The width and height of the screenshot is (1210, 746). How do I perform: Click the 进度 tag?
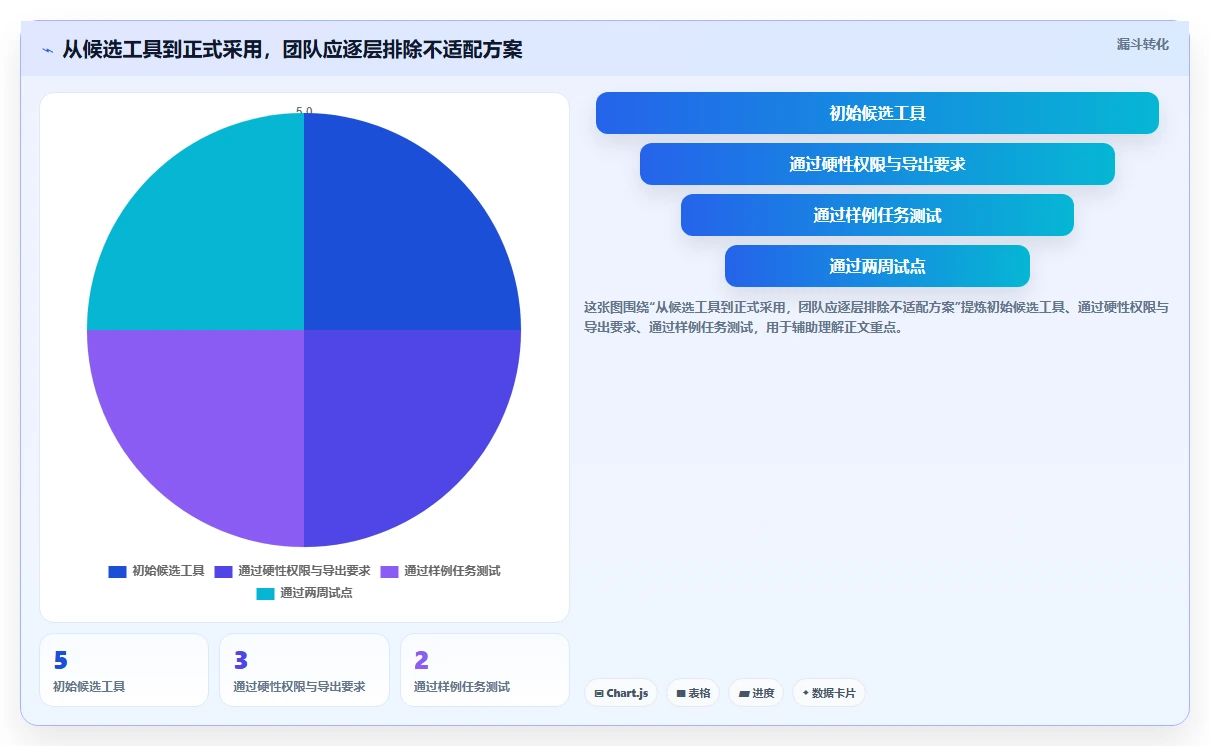pyautogui.click(x=756, y=693)
